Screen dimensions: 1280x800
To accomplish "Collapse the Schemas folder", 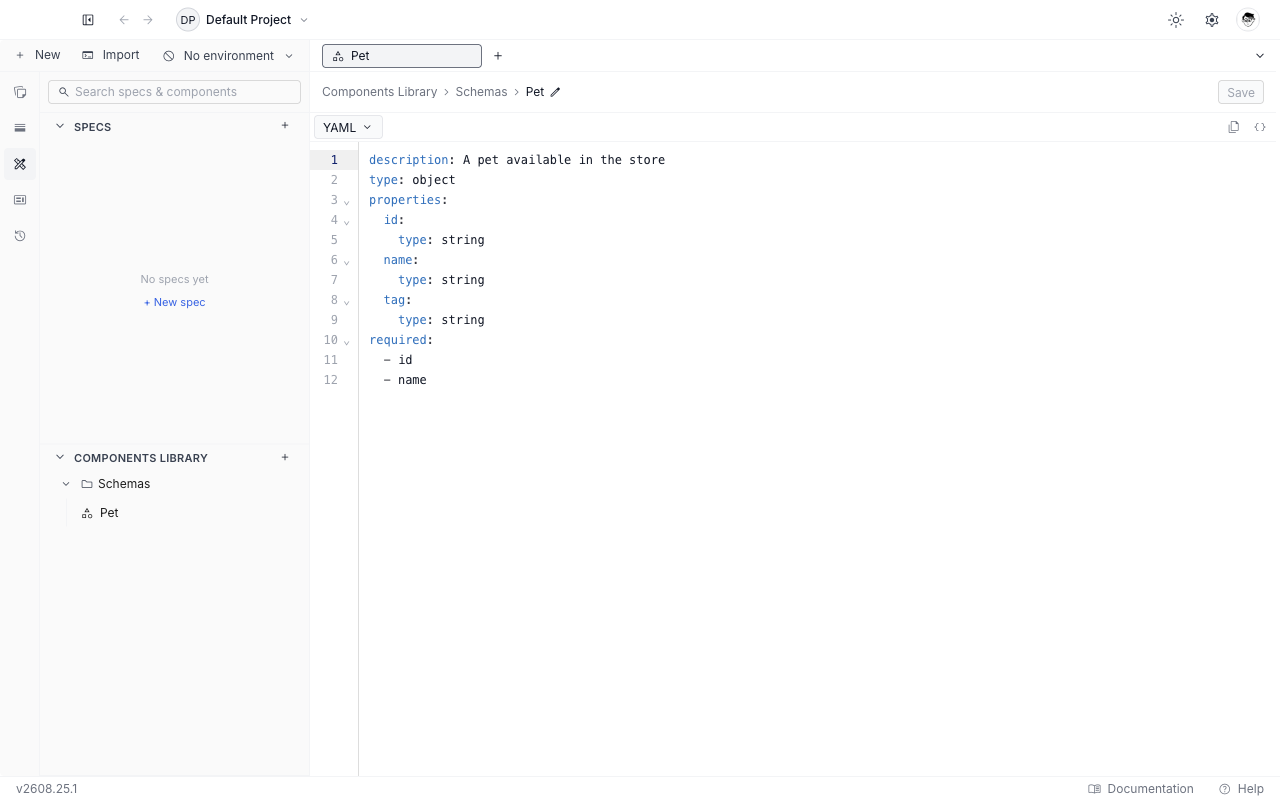I will click(x=66, y=484).
